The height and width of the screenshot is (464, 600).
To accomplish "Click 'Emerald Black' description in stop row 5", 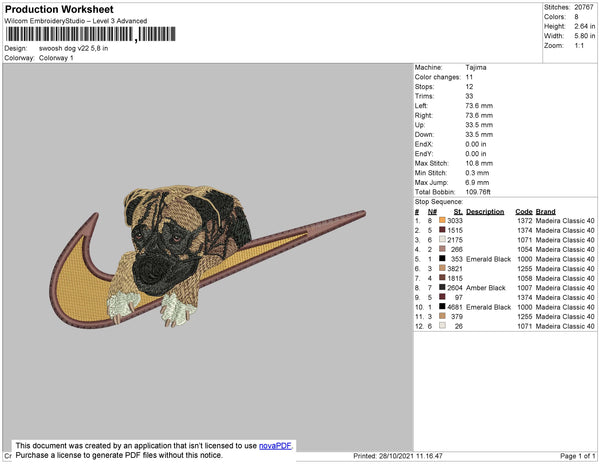I will (488, 259).
